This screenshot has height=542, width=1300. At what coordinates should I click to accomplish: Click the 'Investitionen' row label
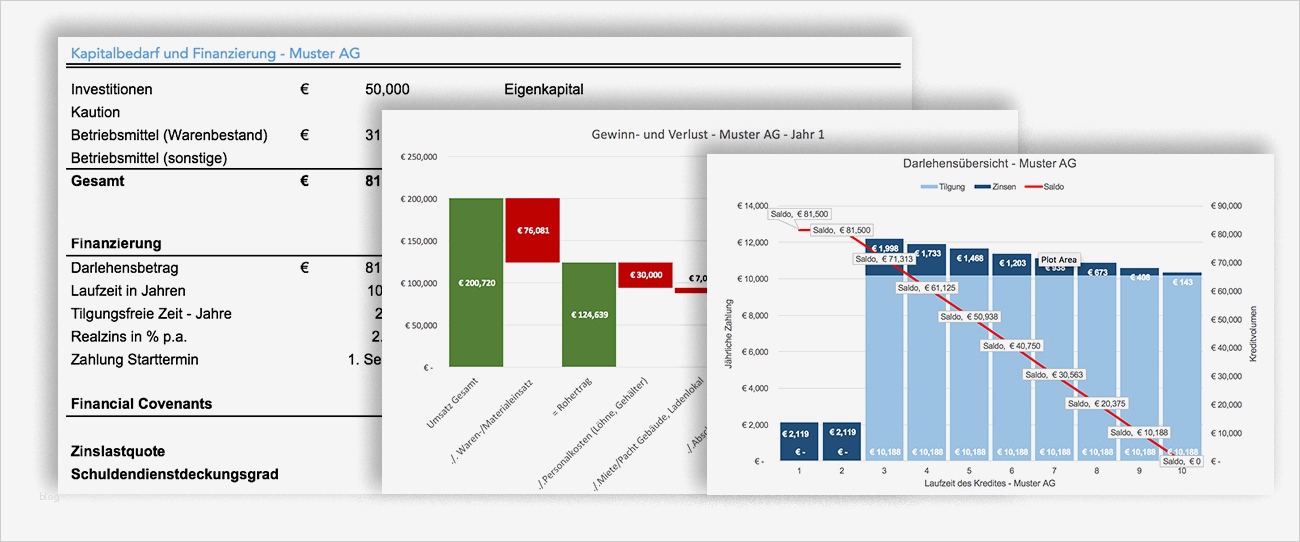(x=112, y=89)
